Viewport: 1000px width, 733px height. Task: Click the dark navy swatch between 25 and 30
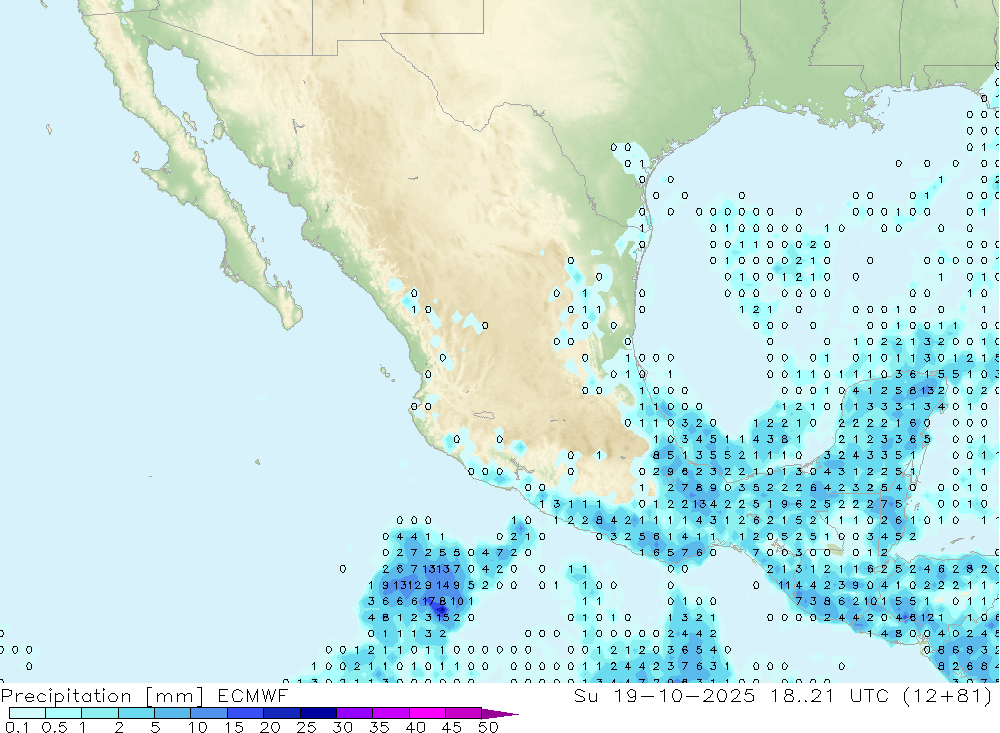318,713
